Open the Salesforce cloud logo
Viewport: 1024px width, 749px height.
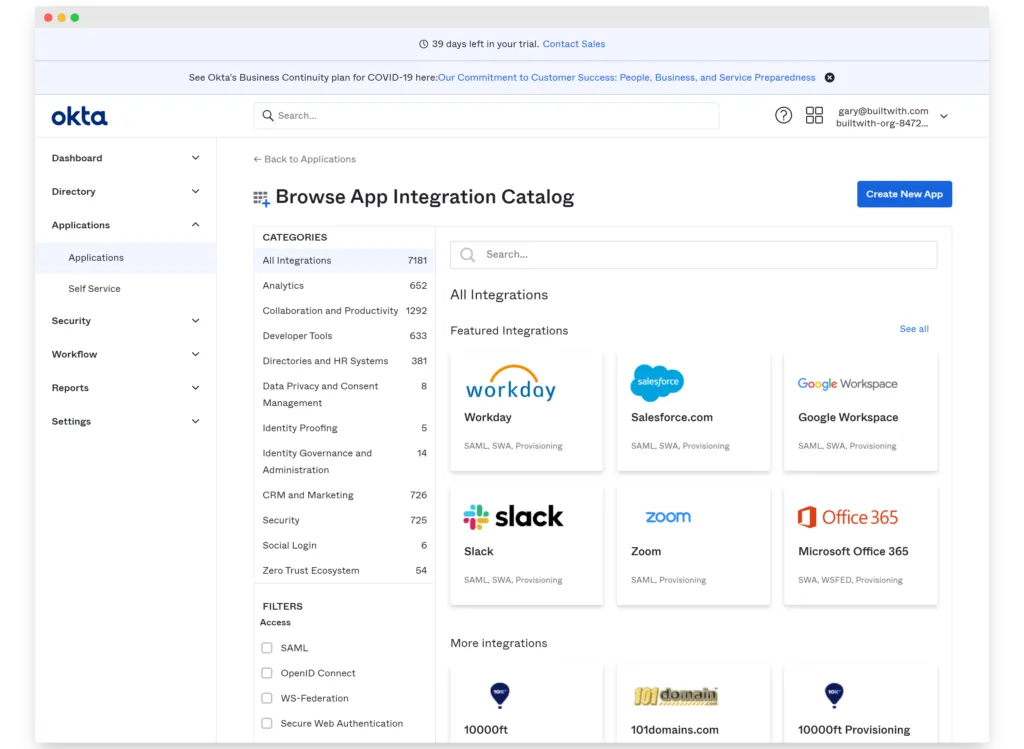[x=657, y=382]
